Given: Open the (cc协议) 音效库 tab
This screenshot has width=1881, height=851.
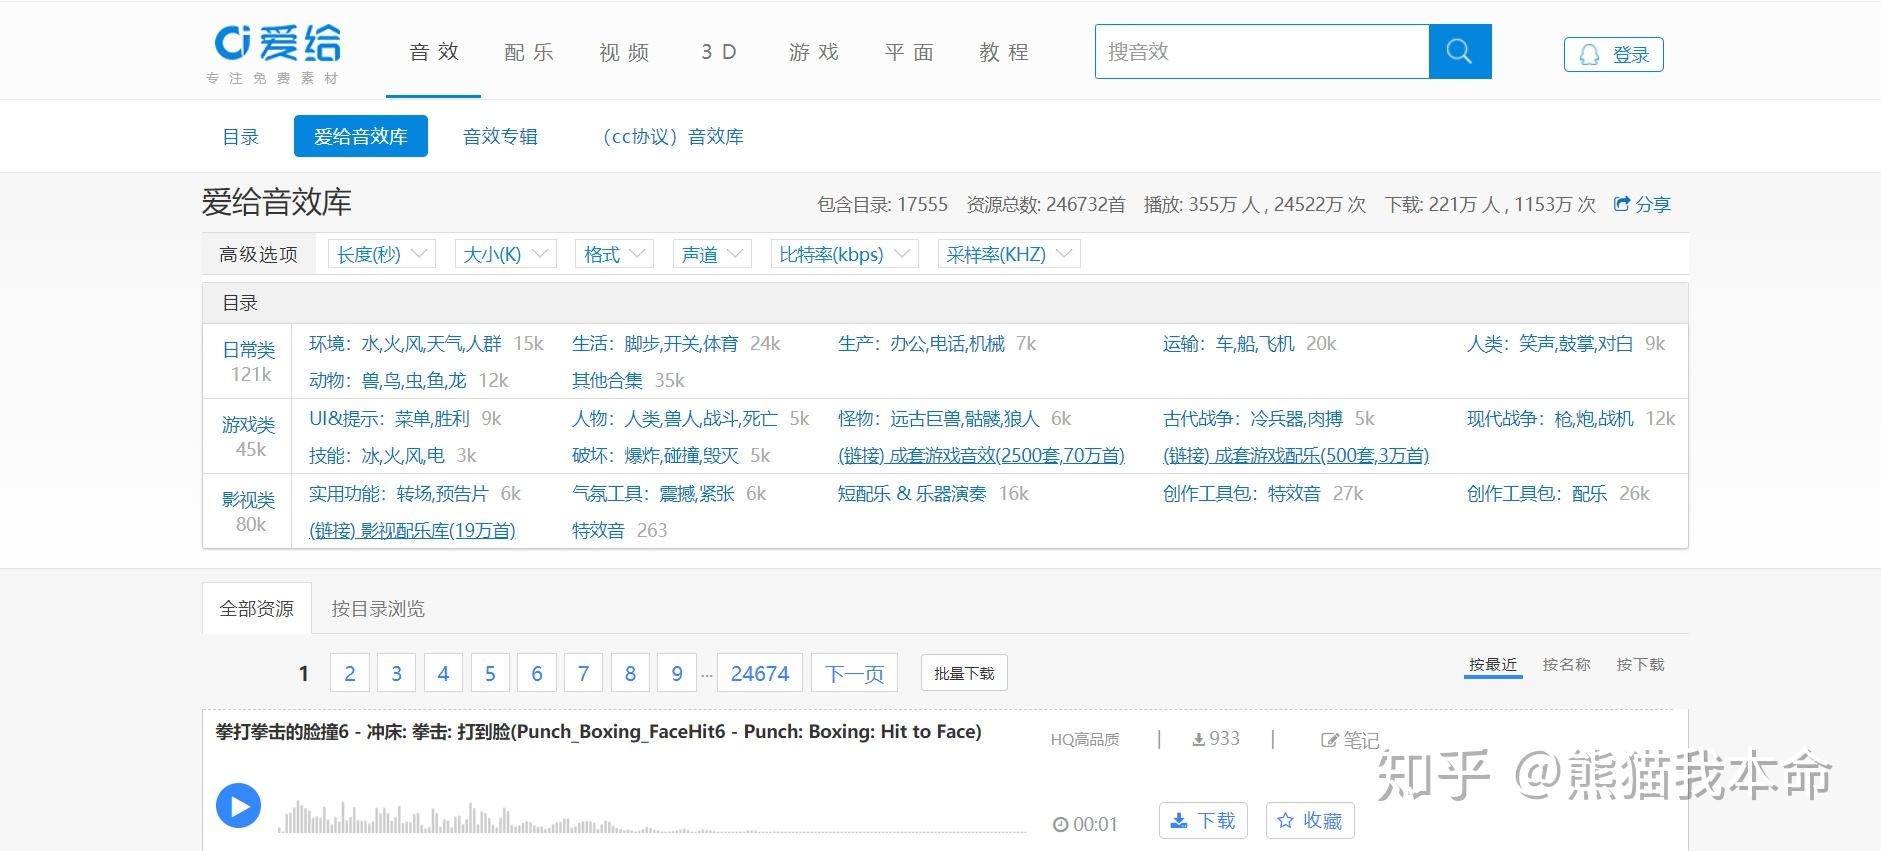Looking at the screenshot, I should point(672,136).
